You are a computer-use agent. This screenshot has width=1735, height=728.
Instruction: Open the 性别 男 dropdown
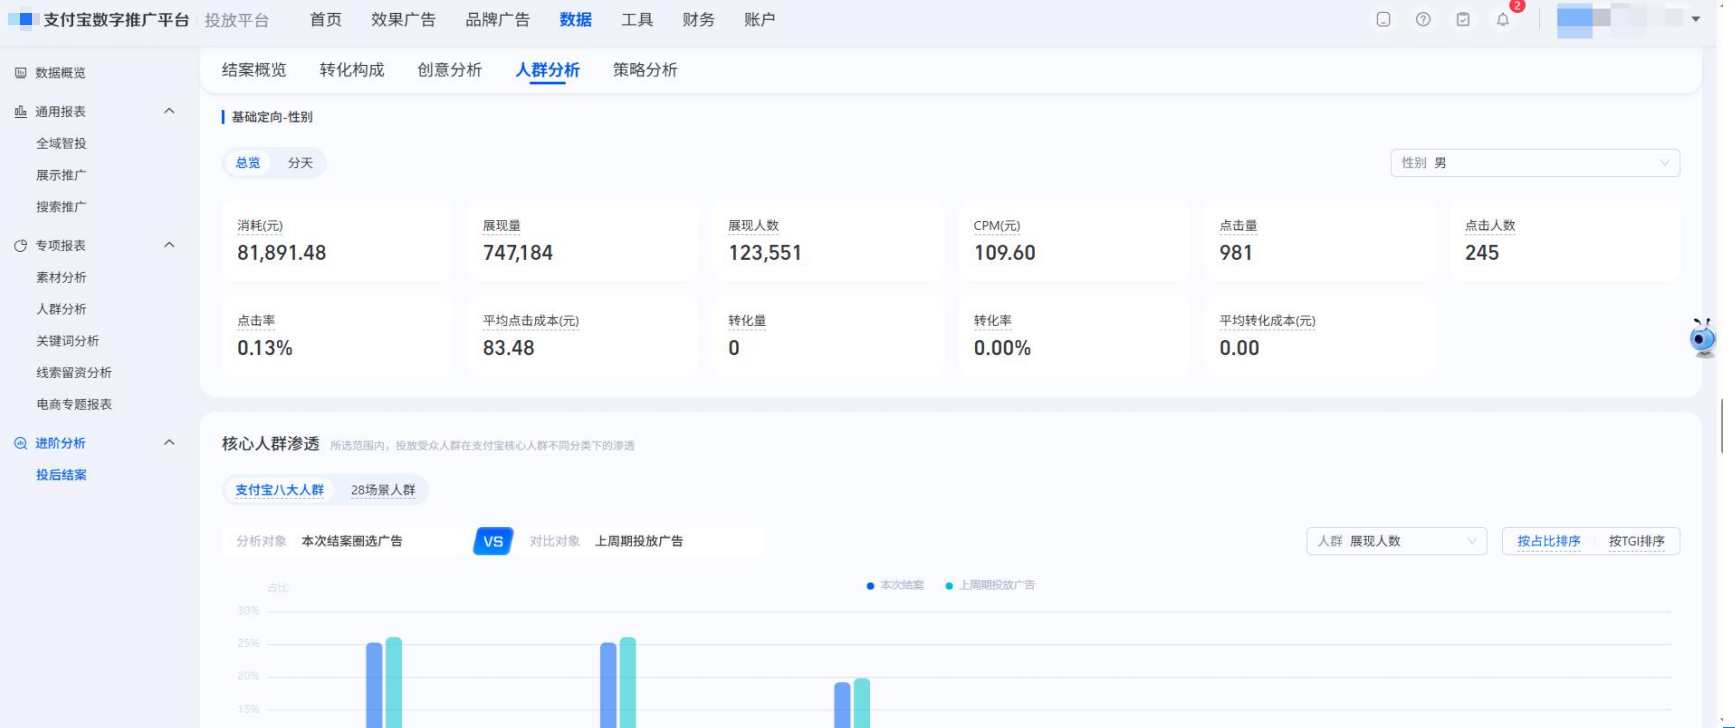point(1535,163)
